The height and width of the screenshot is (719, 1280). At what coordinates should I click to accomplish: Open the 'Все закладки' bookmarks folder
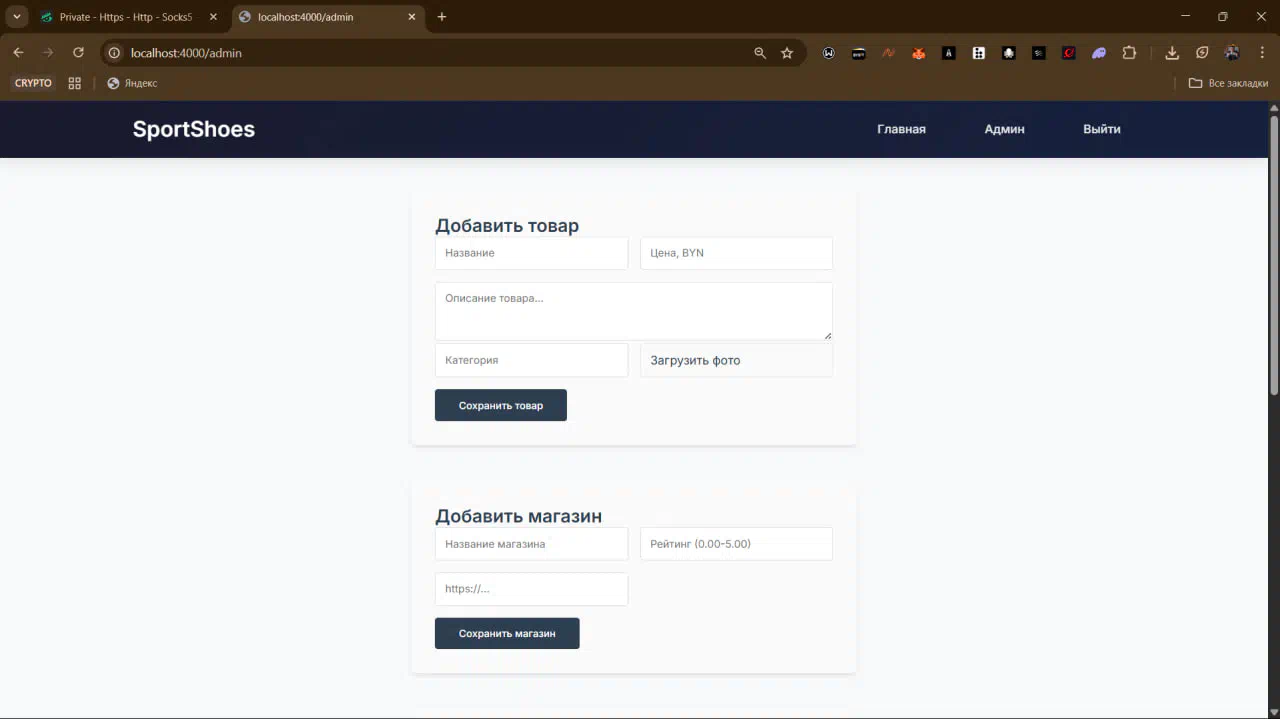pos(1227,83)
